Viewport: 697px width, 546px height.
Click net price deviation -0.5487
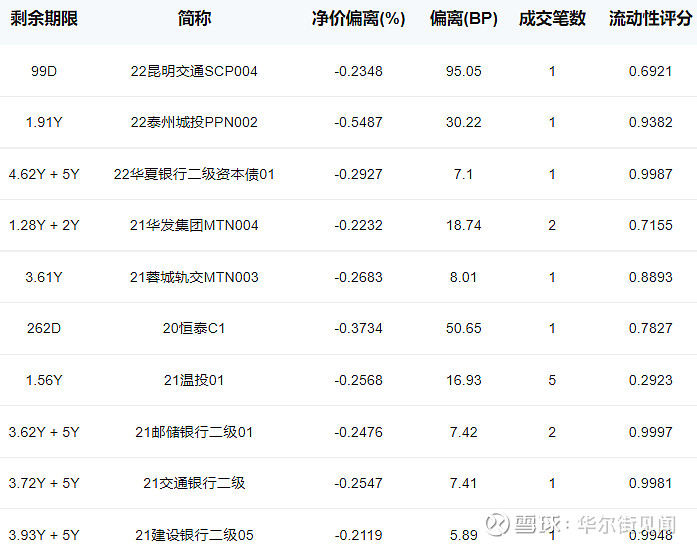(x=358, y=122)
